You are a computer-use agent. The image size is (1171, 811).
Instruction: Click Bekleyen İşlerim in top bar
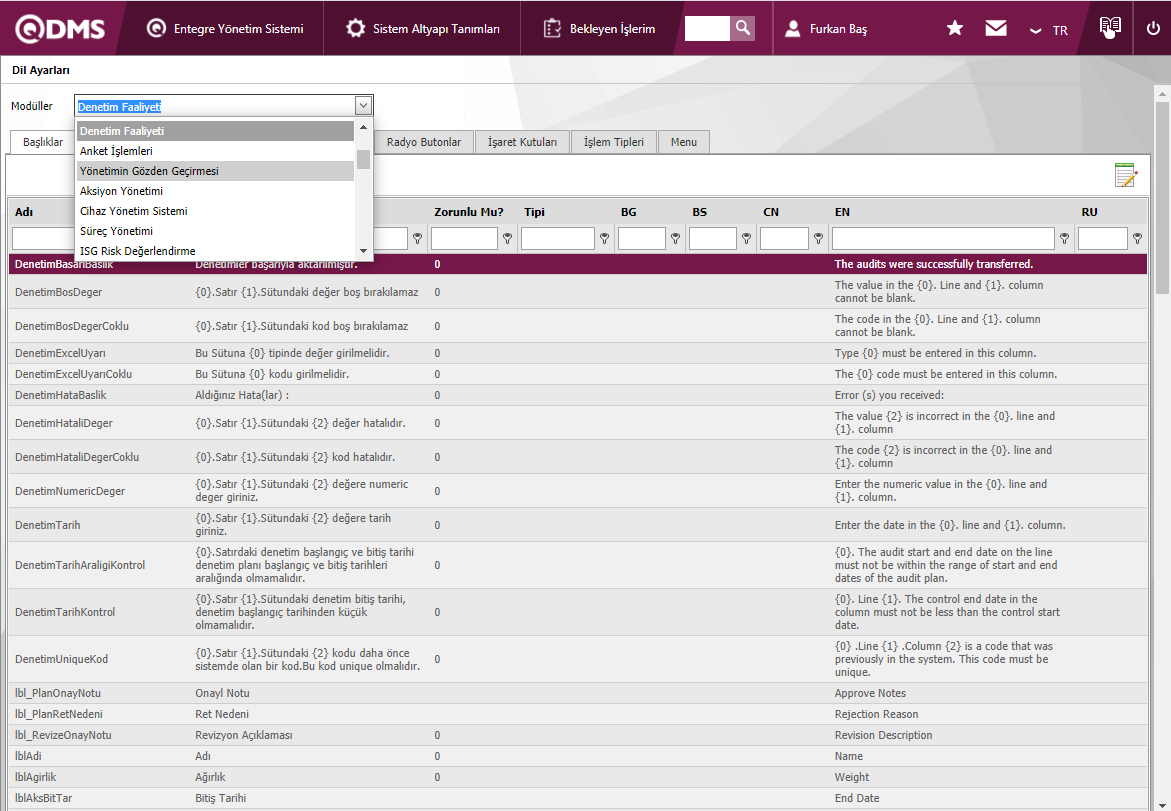[599, 29]
